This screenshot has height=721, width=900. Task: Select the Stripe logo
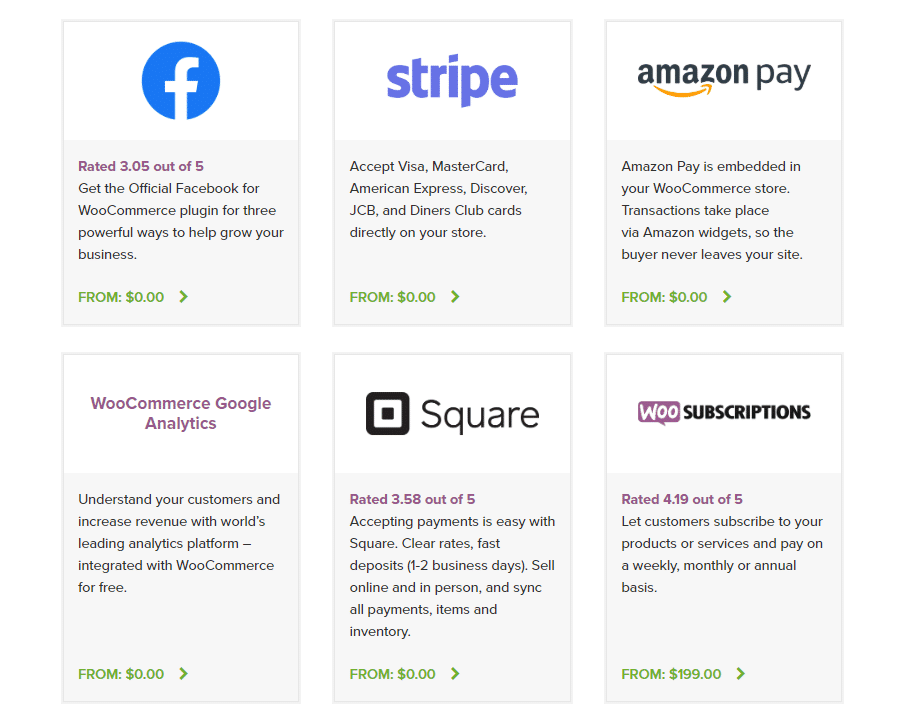click(x=452, y=79)
